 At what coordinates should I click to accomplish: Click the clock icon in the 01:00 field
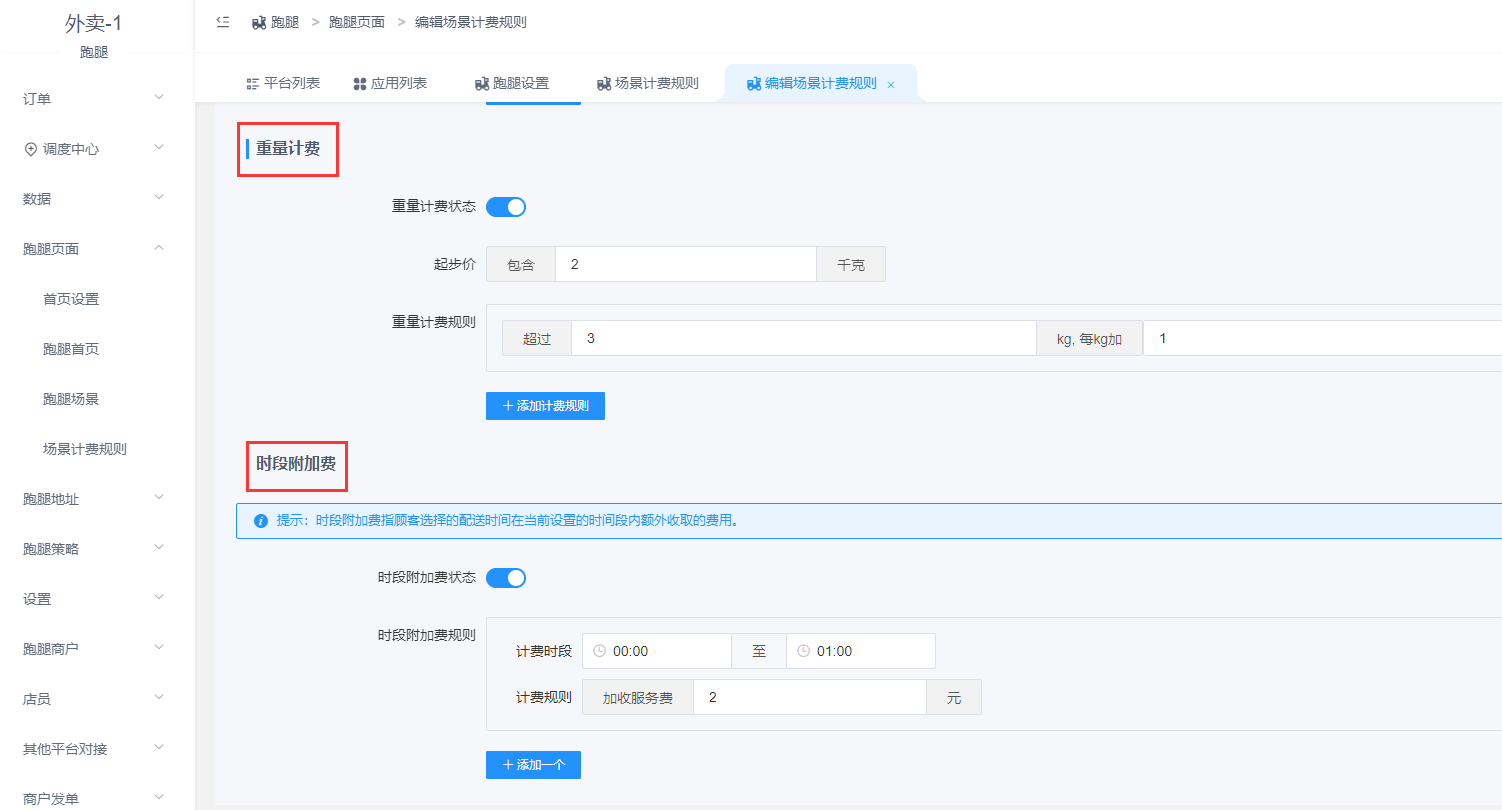pos(803,651)
